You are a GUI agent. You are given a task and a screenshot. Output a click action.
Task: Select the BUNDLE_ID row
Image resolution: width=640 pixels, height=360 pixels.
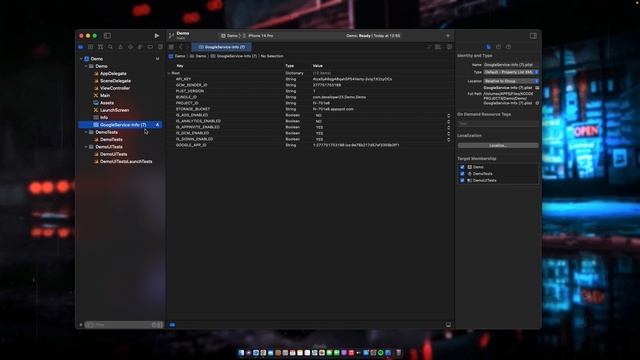tap(310, 97)
